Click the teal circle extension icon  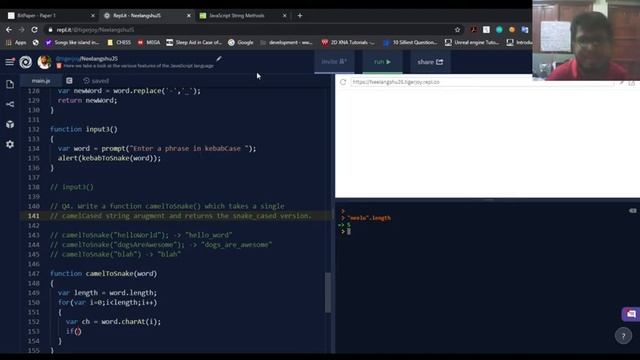pyautogui.click(x=499, y=30)
